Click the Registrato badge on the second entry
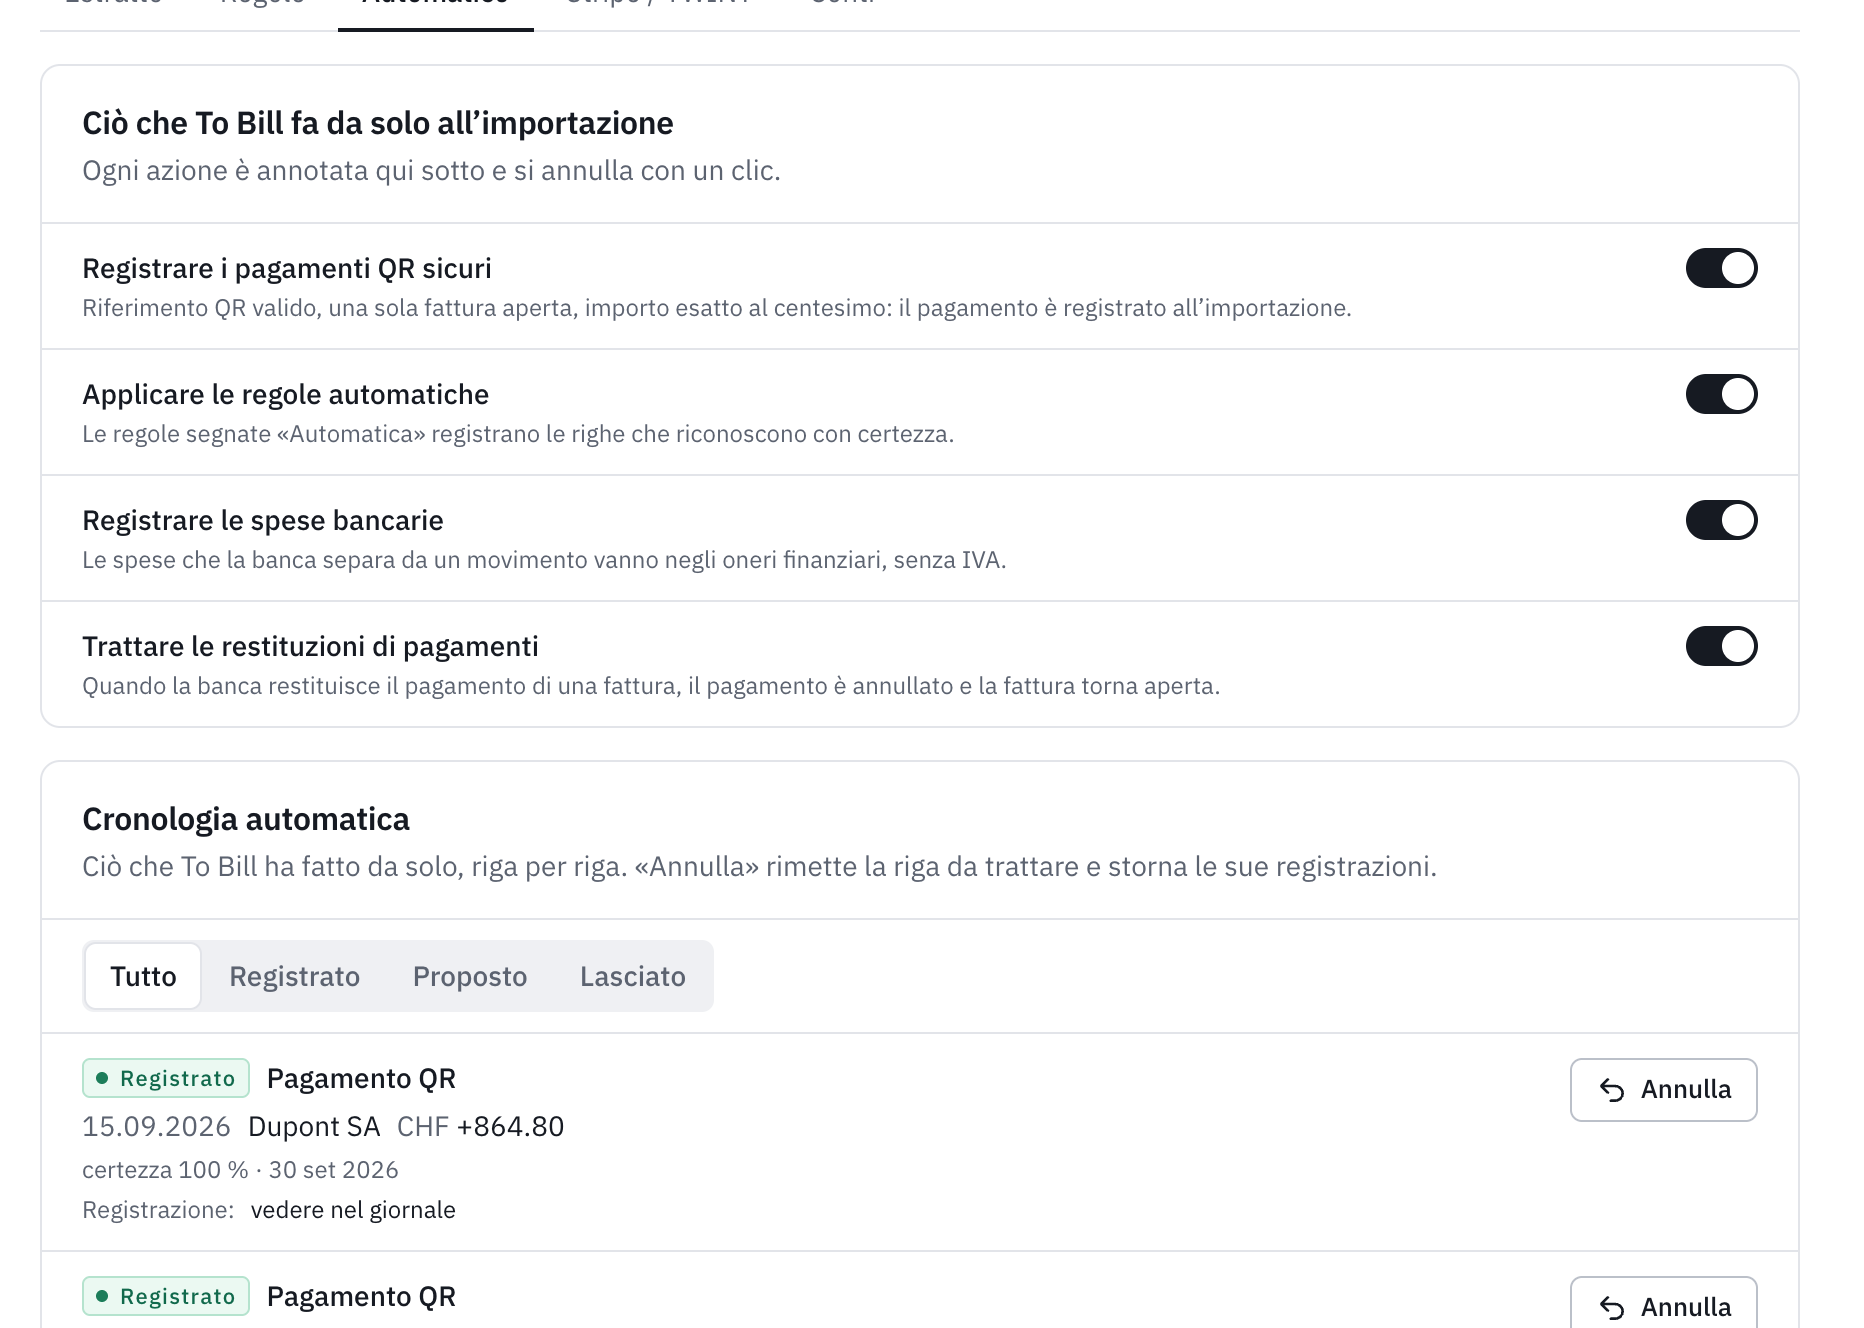Image resolution: width=1864 pixels, height=1328 pixels. coord(166,1296)
